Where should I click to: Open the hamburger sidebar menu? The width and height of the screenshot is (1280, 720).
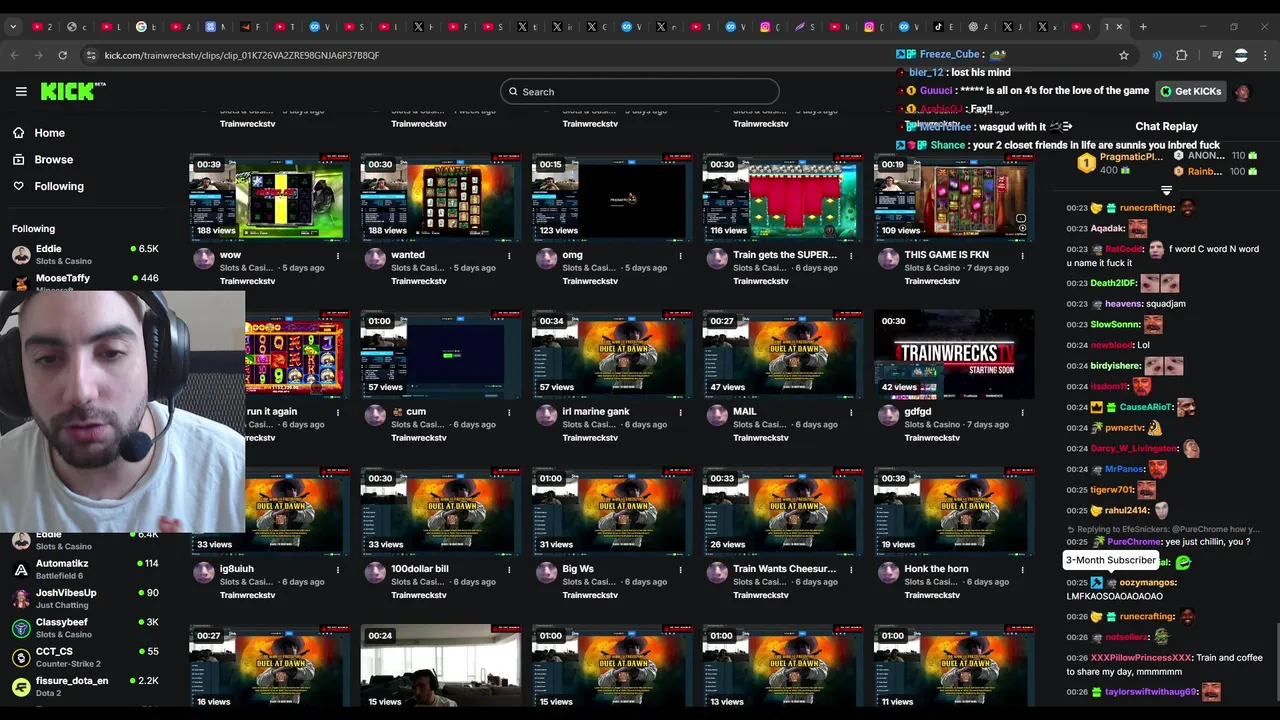point(21,91)
